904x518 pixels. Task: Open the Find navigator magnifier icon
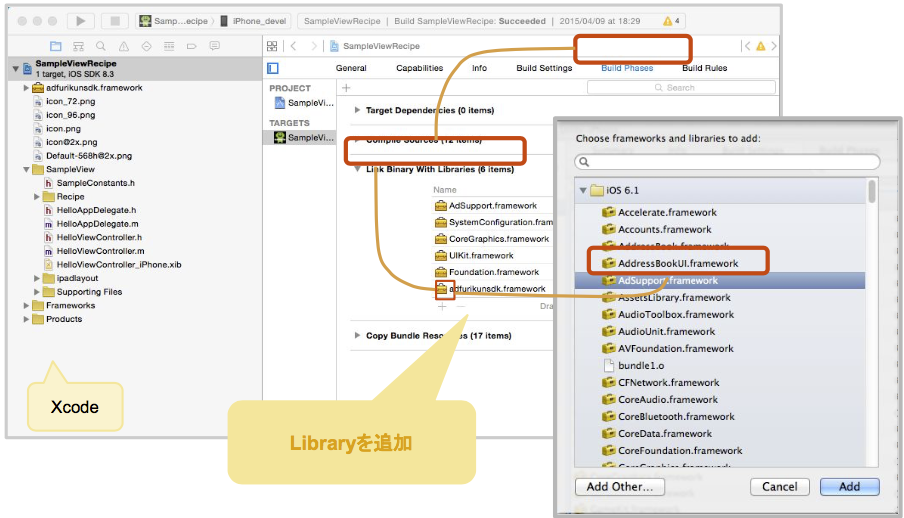tap(101, 46)
